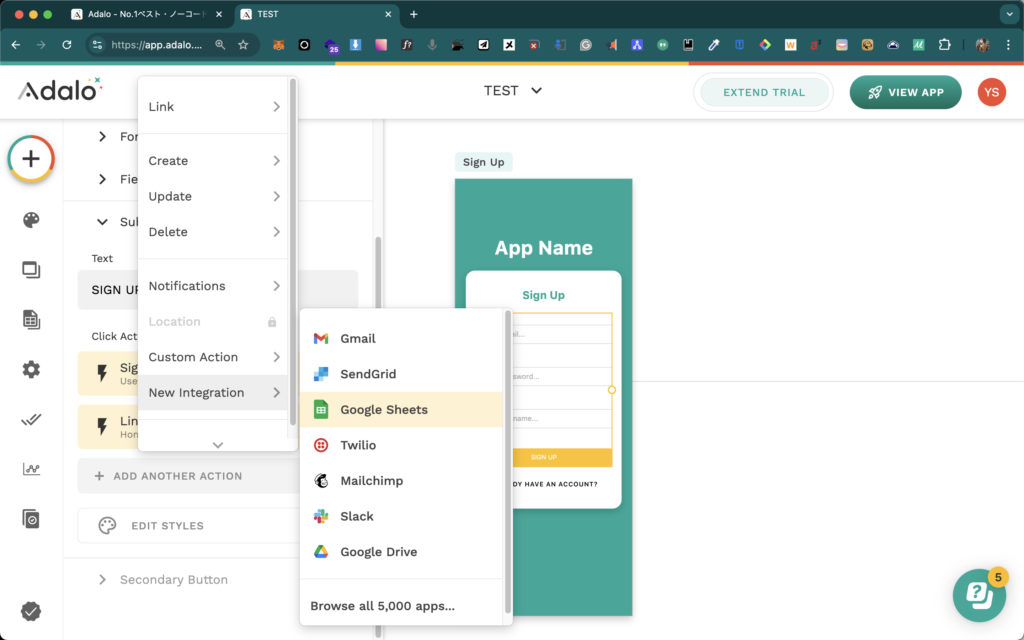The width and height of the screenshot is (1024, 640).
Task: Open the Update action submenu
Action: point(213,197)
